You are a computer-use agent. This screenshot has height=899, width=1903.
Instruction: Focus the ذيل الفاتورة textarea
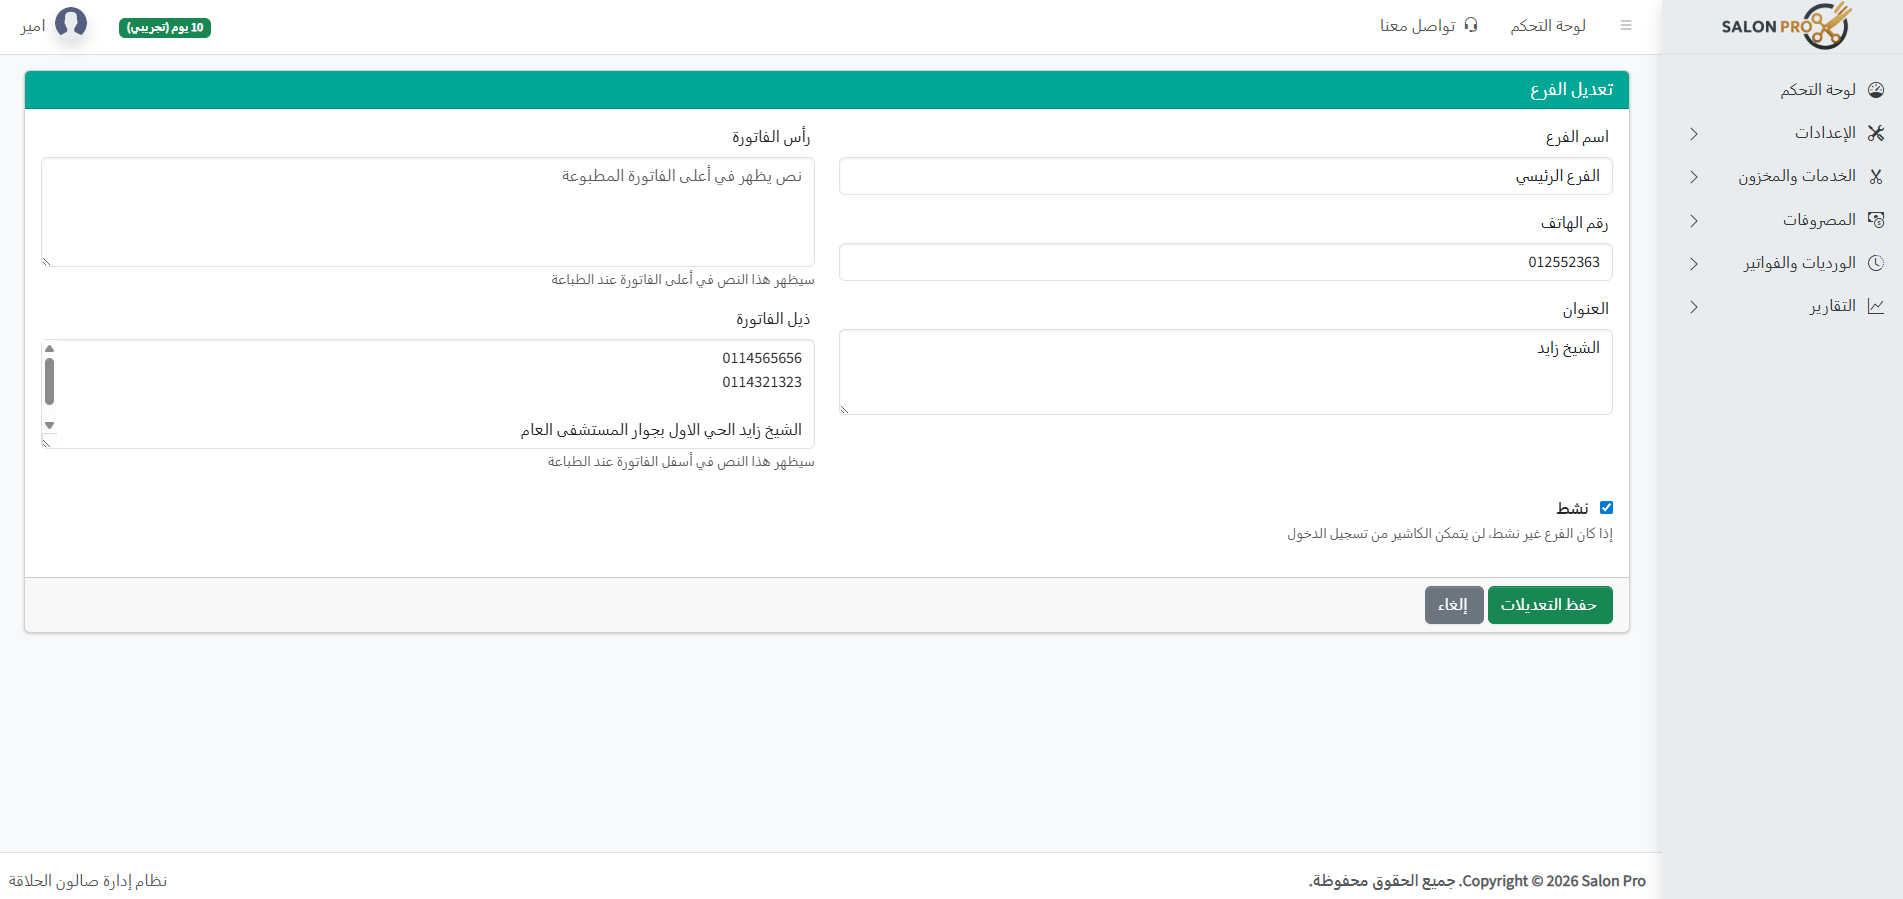click(428, 394)
